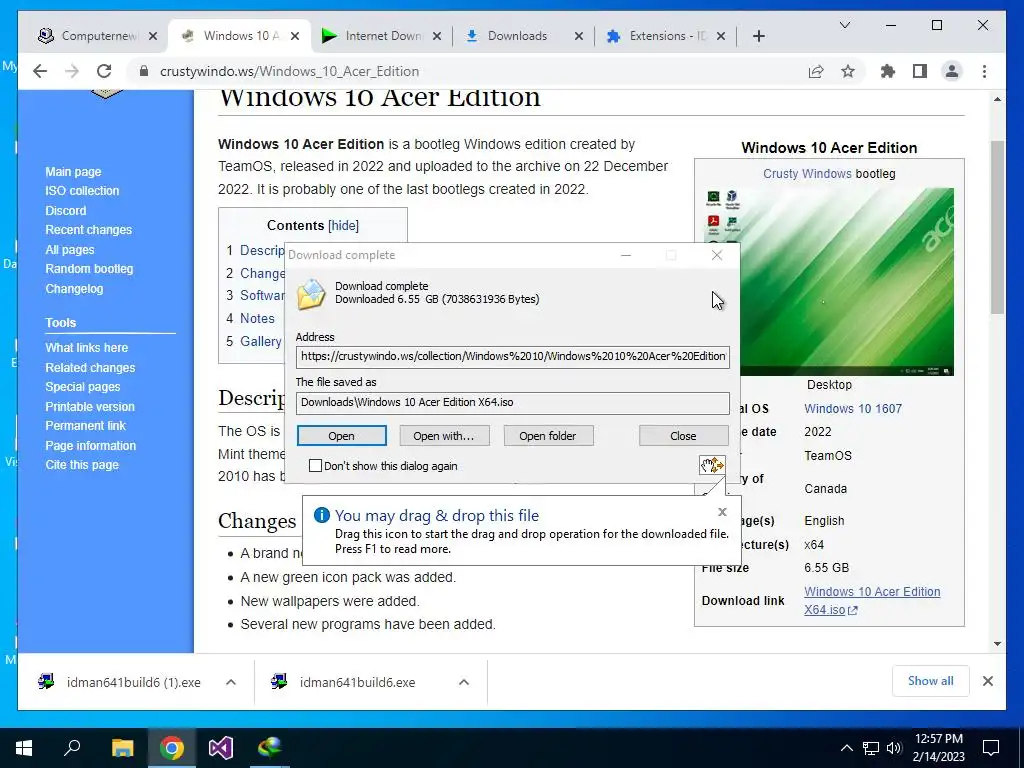Viewport: 1024px width, 768px height.
Task: Open Changelog sidebar link
Action: tap(74, 289)
